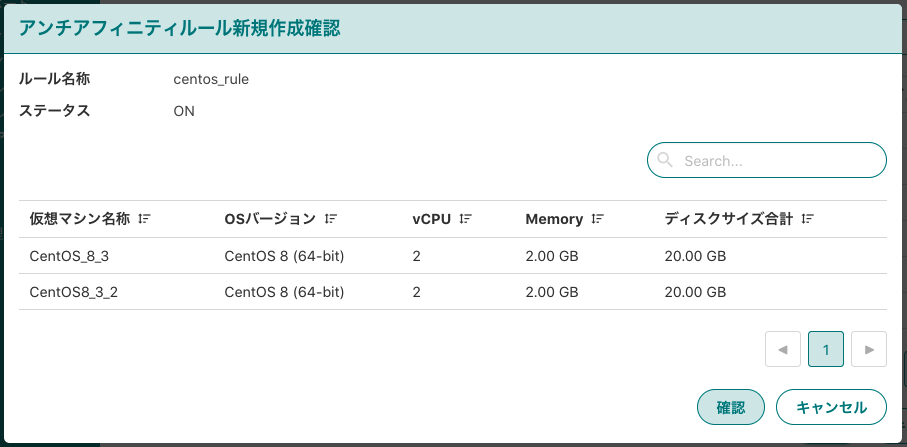Click the 仮想マシン名称 column header

tap(80, 219)
